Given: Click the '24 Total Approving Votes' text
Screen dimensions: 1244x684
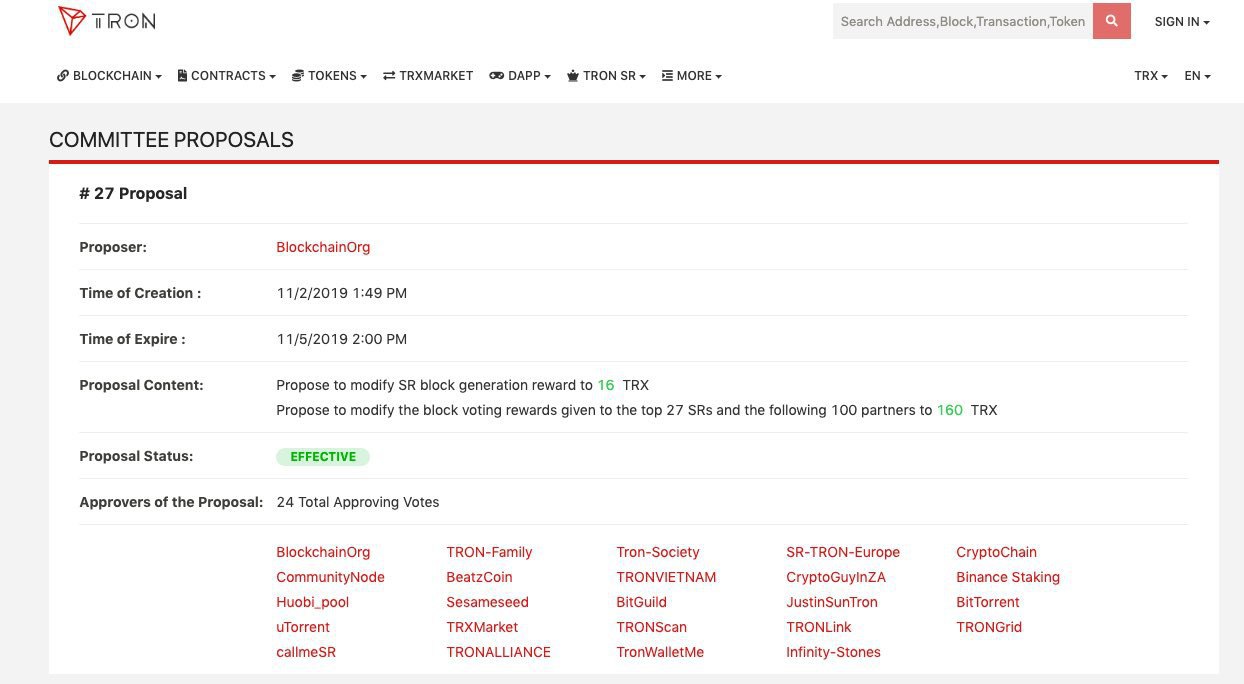Looking at the screenshot, I should click(358, 502).
